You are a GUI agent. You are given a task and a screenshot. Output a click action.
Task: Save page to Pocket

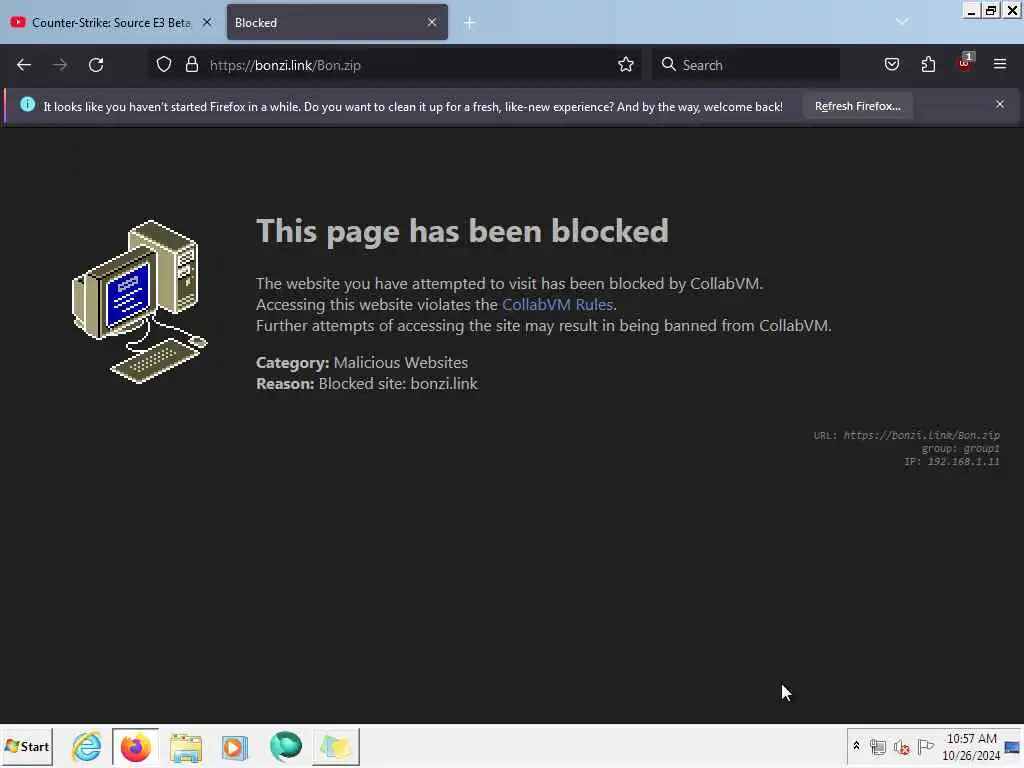[x=891, y=65]
